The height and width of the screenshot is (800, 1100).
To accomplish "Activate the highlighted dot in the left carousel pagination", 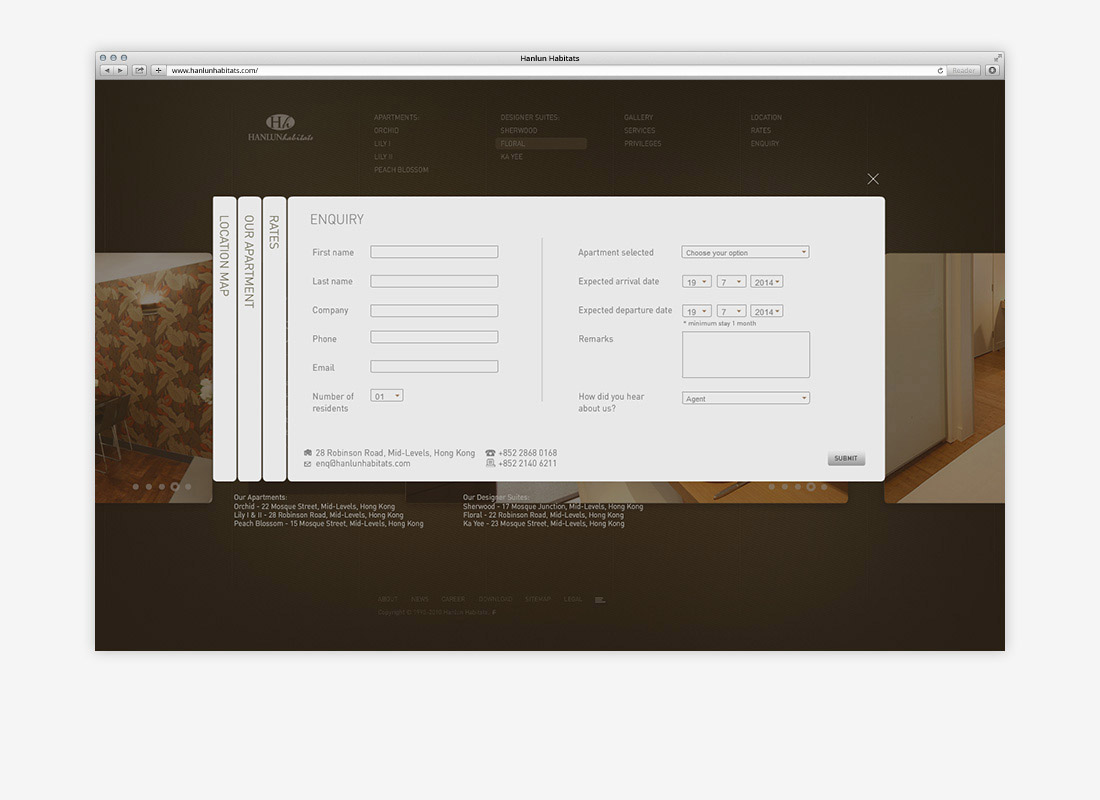I will tap(175, 487).
